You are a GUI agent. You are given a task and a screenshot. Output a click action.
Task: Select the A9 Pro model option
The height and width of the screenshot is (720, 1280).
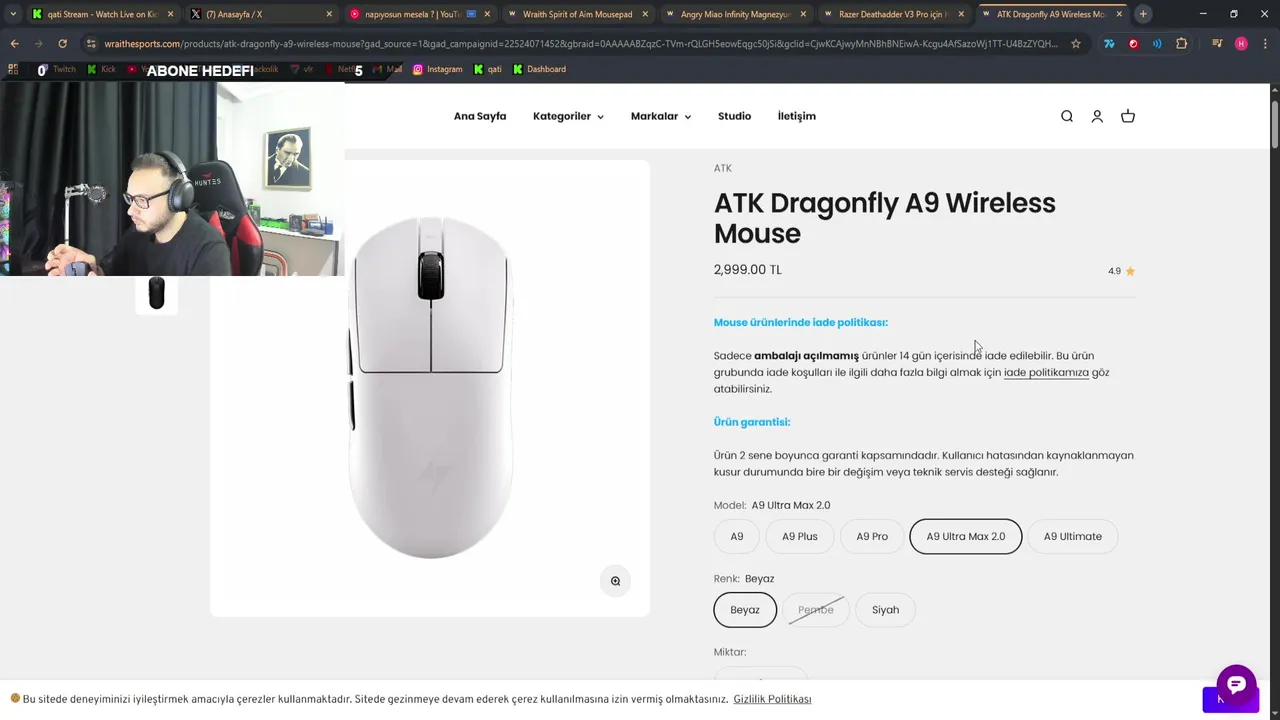point(872,536)
